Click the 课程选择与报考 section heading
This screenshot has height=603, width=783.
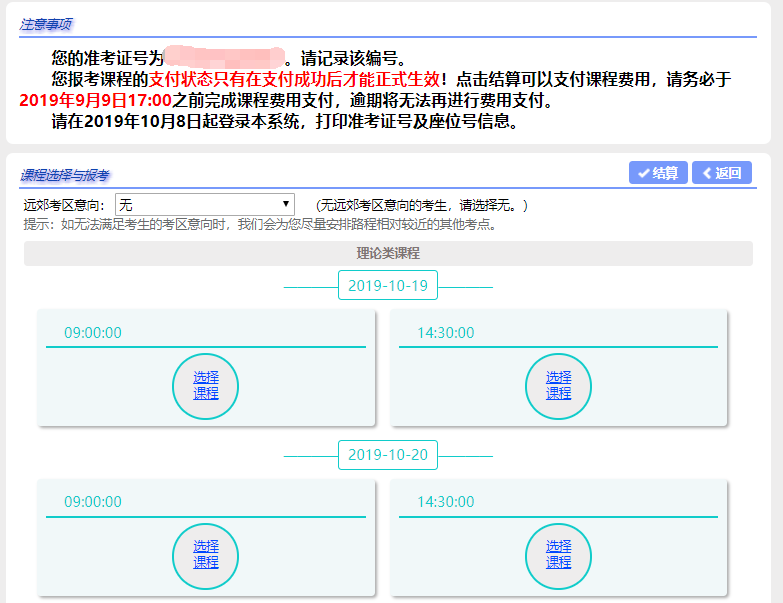point(65,175)
